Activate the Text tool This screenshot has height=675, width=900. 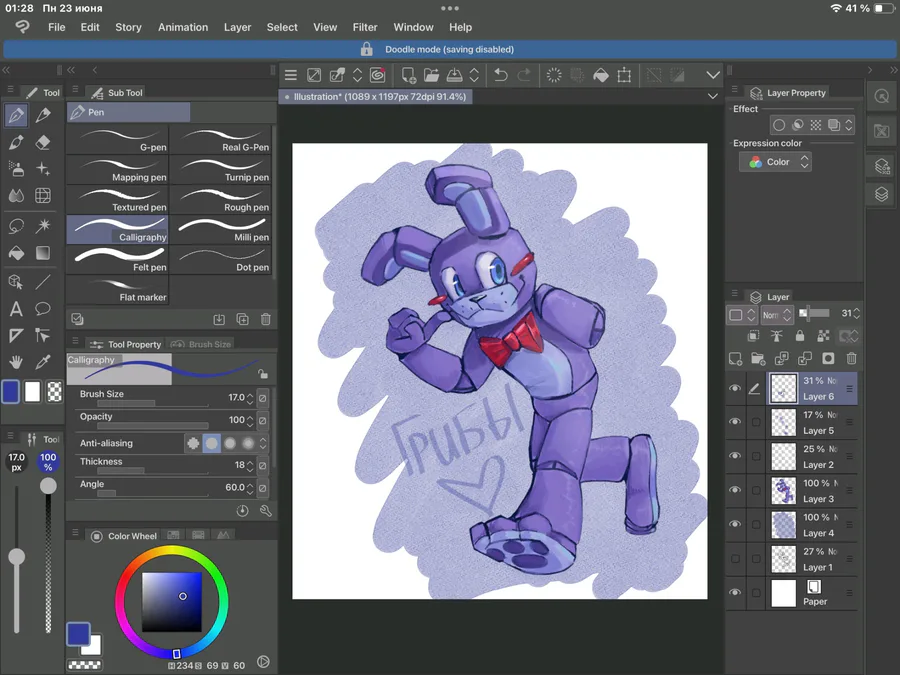[x=16, y=309]
